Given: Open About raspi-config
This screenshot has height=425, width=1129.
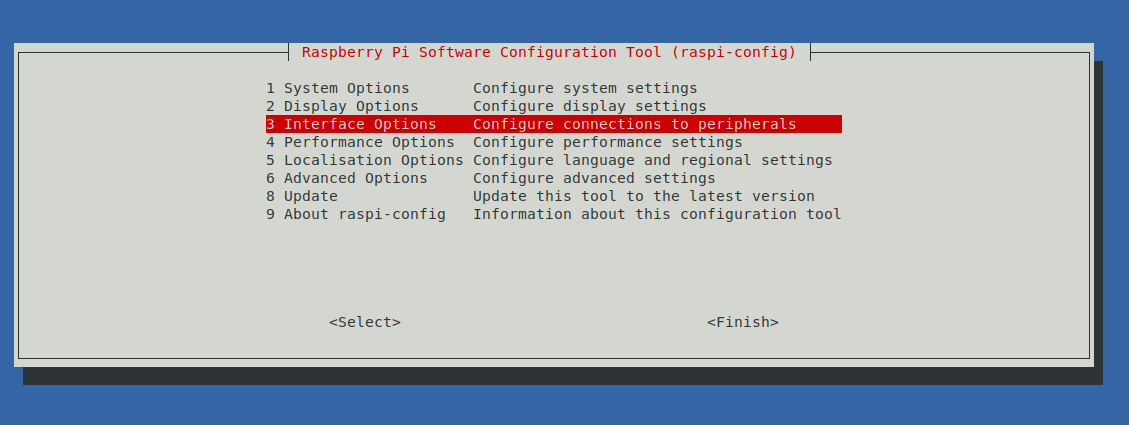Looking at the screenshot, I should coord(364,214).
